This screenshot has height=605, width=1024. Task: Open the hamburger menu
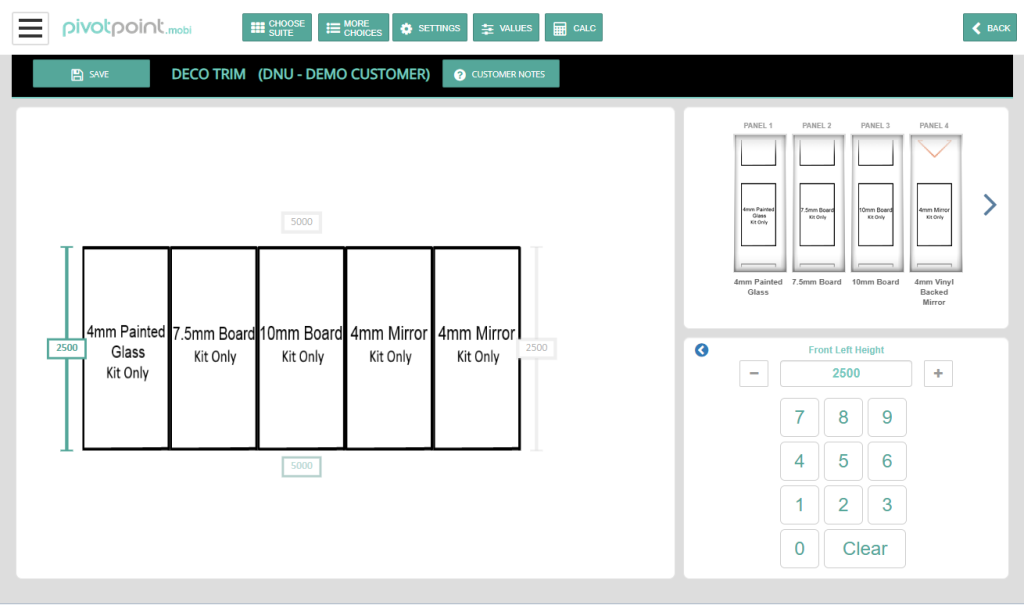pos(30,28)
